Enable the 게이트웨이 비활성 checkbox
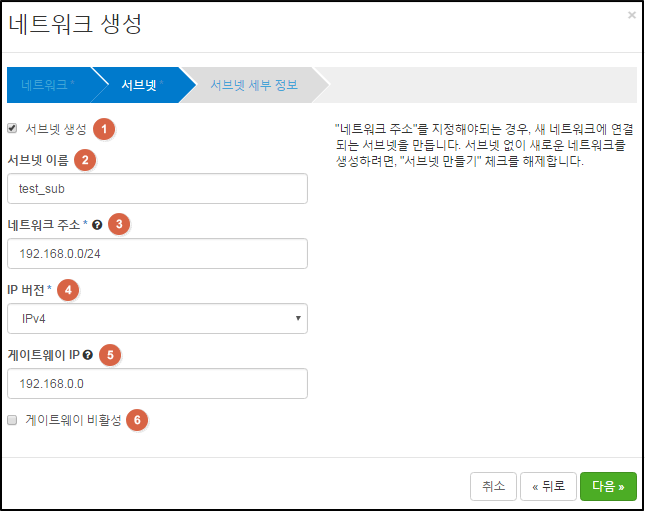This screenshot has width=645, height=511. coord(12,420)
